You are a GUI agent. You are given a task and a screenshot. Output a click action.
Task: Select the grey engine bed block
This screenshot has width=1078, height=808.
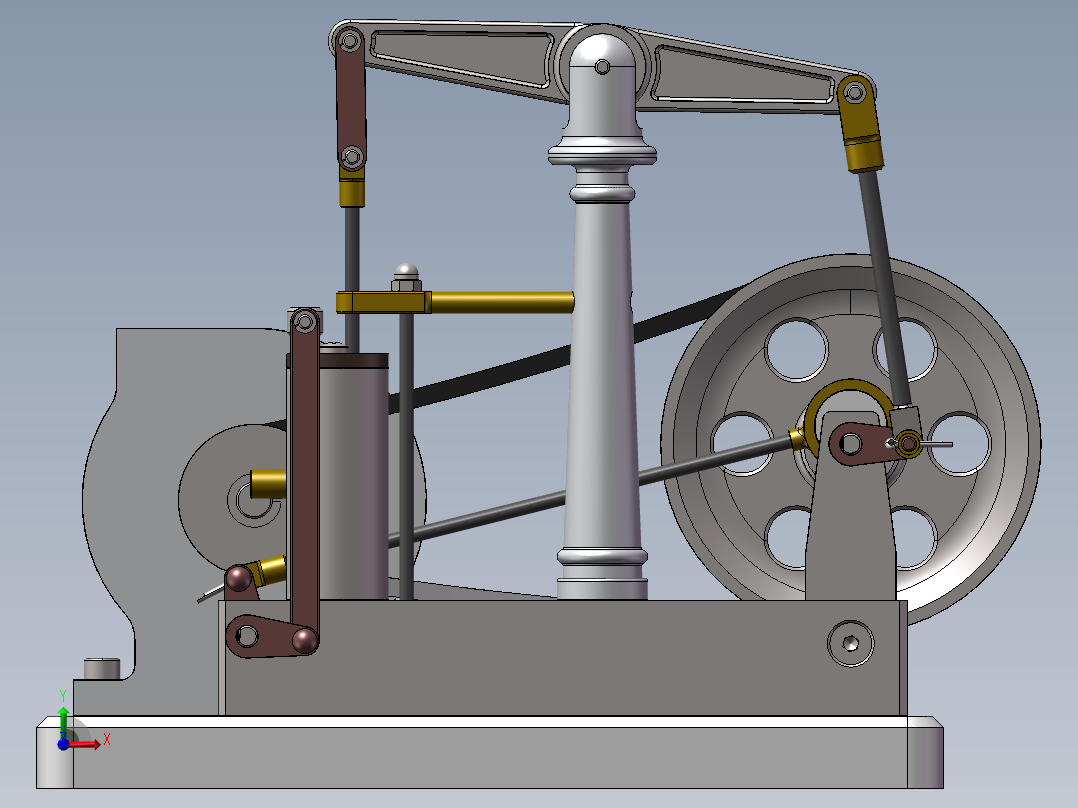[562, 657]
